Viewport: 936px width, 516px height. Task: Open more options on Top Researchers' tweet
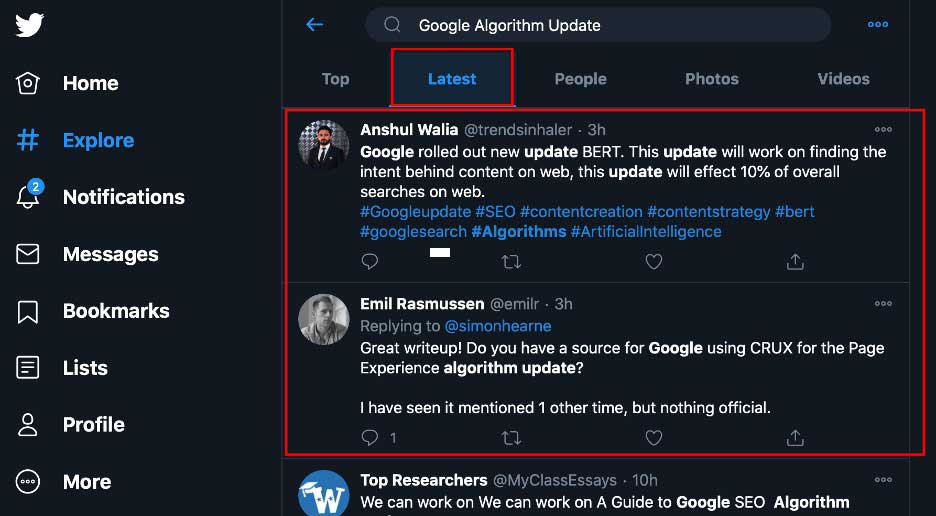[883, 480]
